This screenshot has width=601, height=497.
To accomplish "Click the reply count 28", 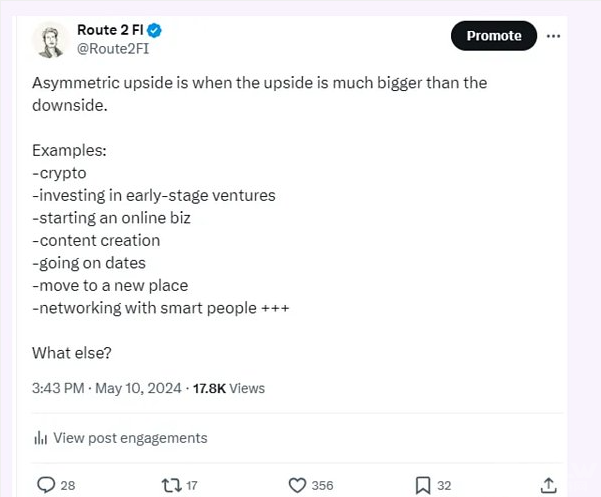I will click(x=68, y=486).
